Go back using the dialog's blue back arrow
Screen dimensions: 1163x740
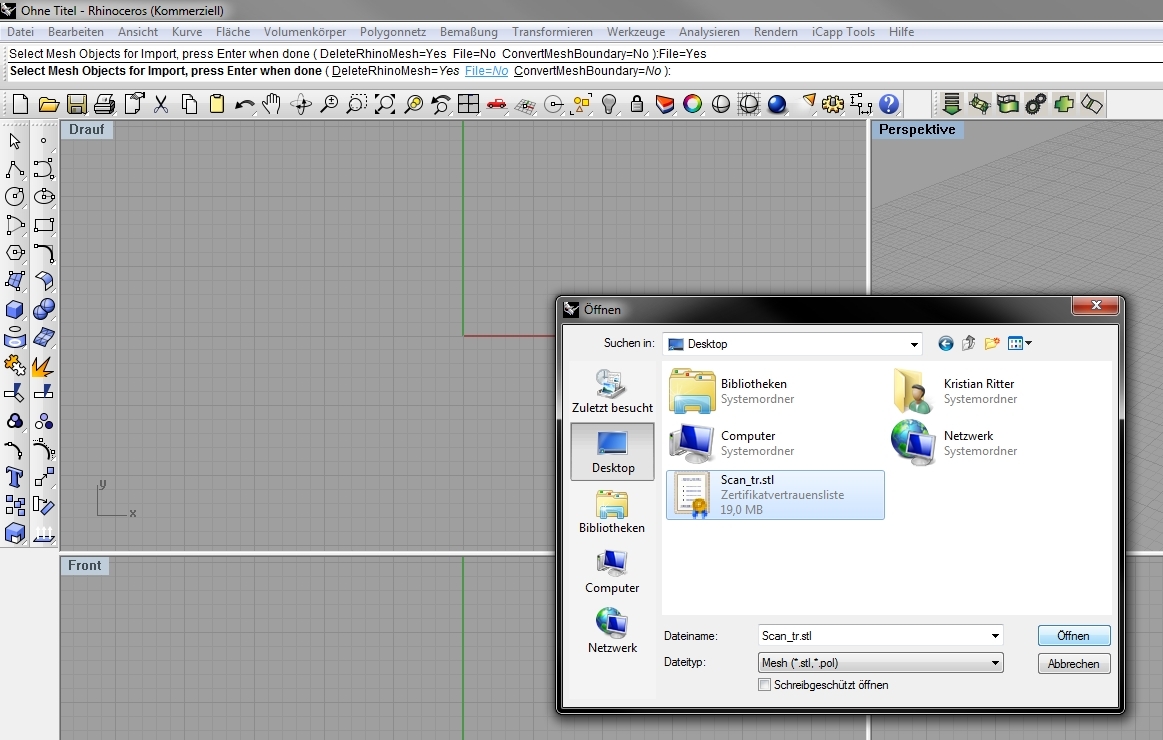945,343
